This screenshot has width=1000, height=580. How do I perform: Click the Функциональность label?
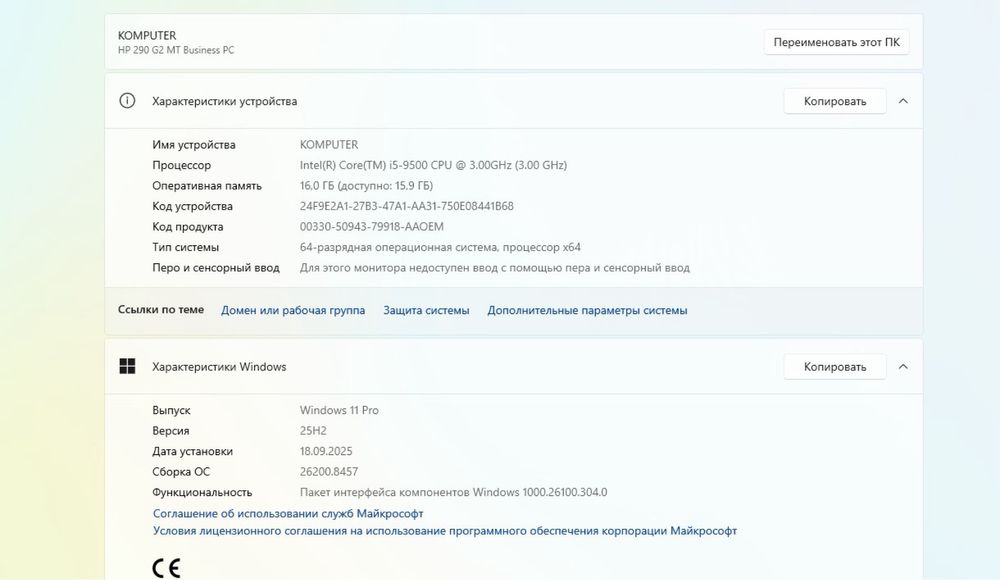(x=202, y=493)
